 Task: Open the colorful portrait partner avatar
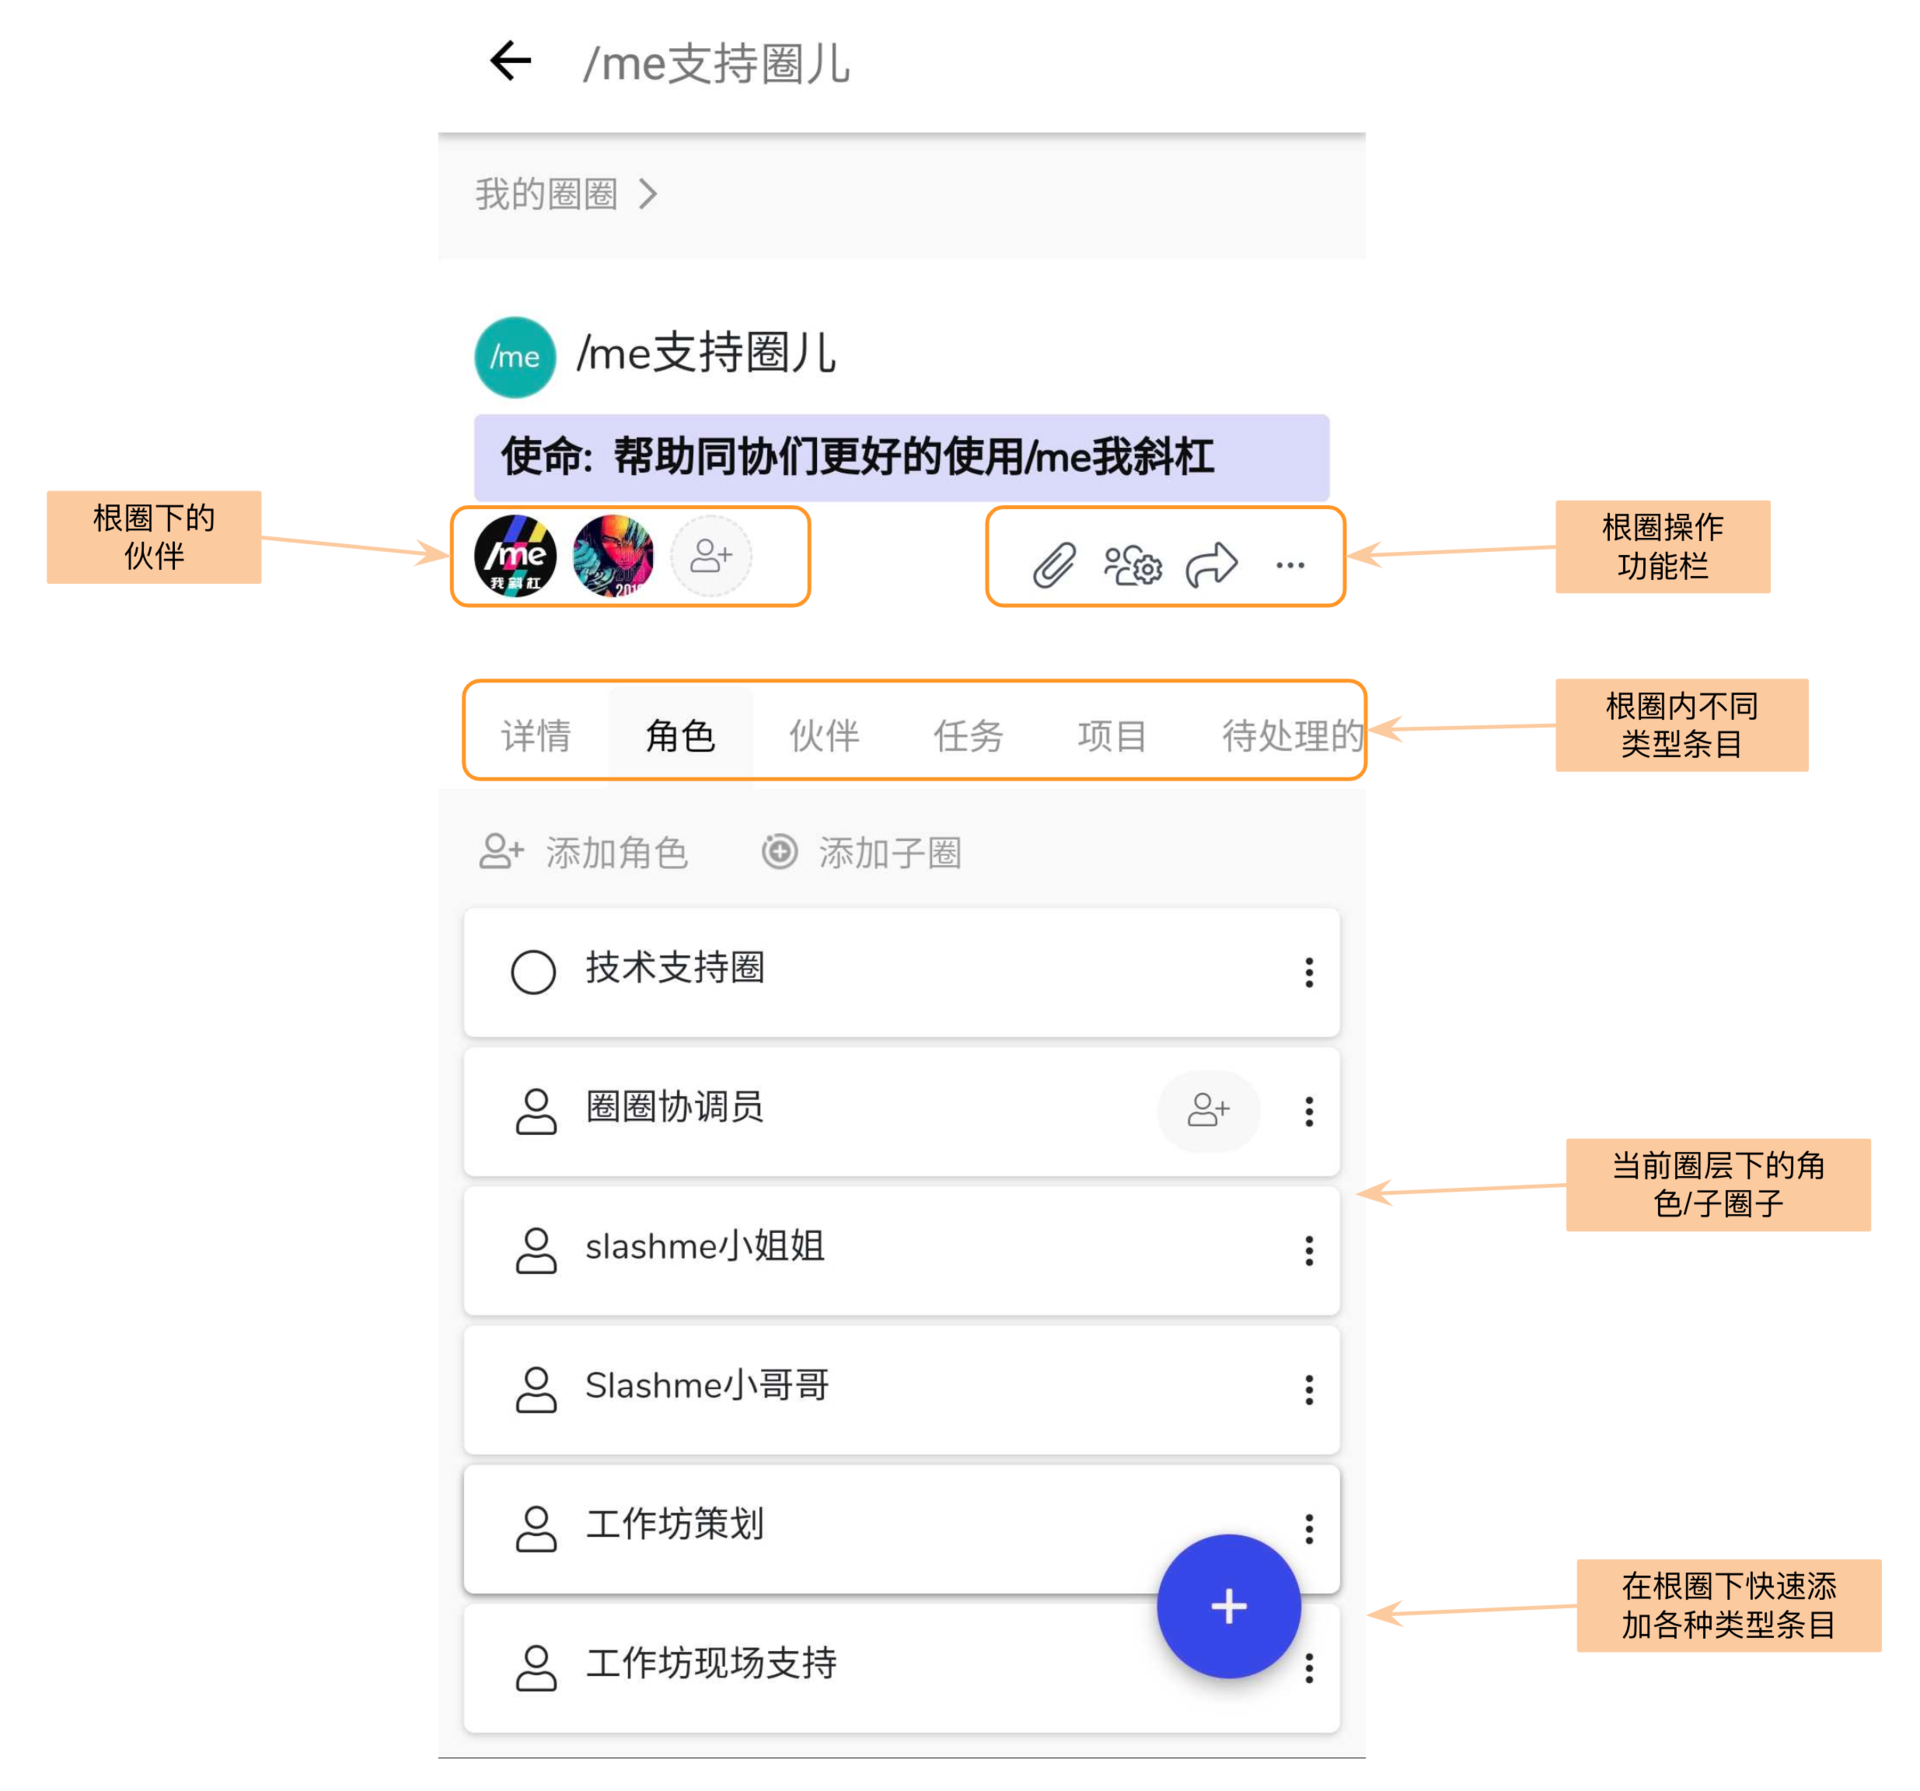613,556
